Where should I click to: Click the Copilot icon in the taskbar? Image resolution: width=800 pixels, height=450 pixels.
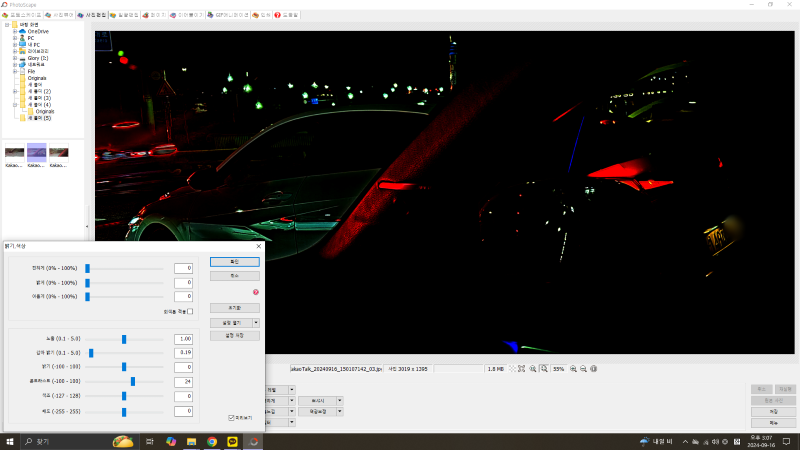point(171,441)
